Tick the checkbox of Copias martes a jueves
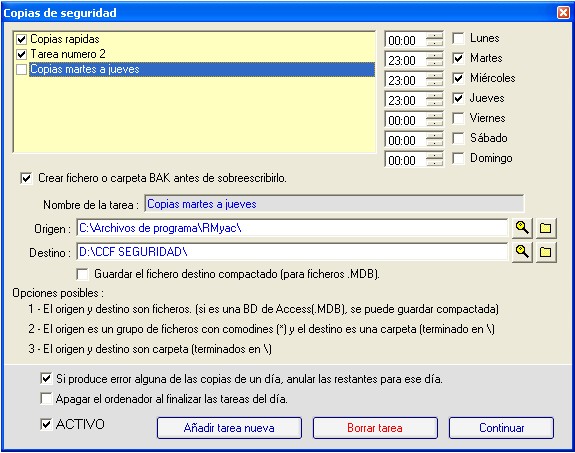This screenshot has width=575, height=453. click(22, 69)
